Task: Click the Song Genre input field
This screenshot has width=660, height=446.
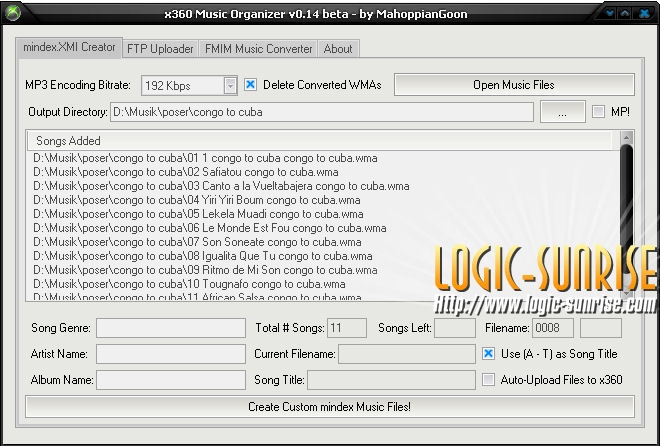Action: 171,328
